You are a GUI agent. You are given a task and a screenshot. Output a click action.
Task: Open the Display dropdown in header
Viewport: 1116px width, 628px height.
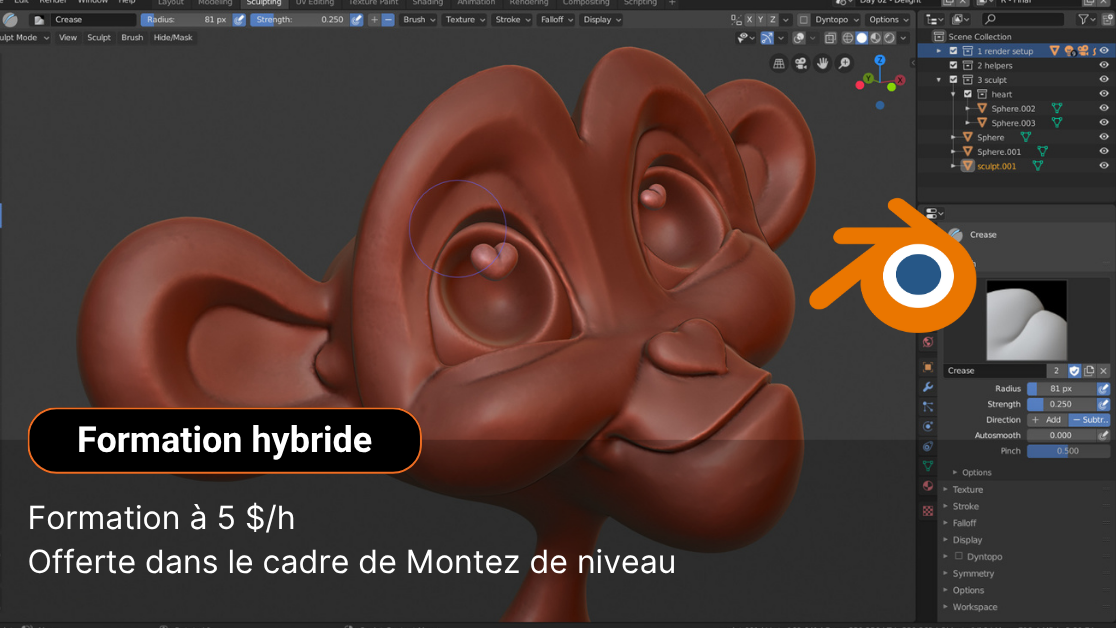tap(601, 20)
